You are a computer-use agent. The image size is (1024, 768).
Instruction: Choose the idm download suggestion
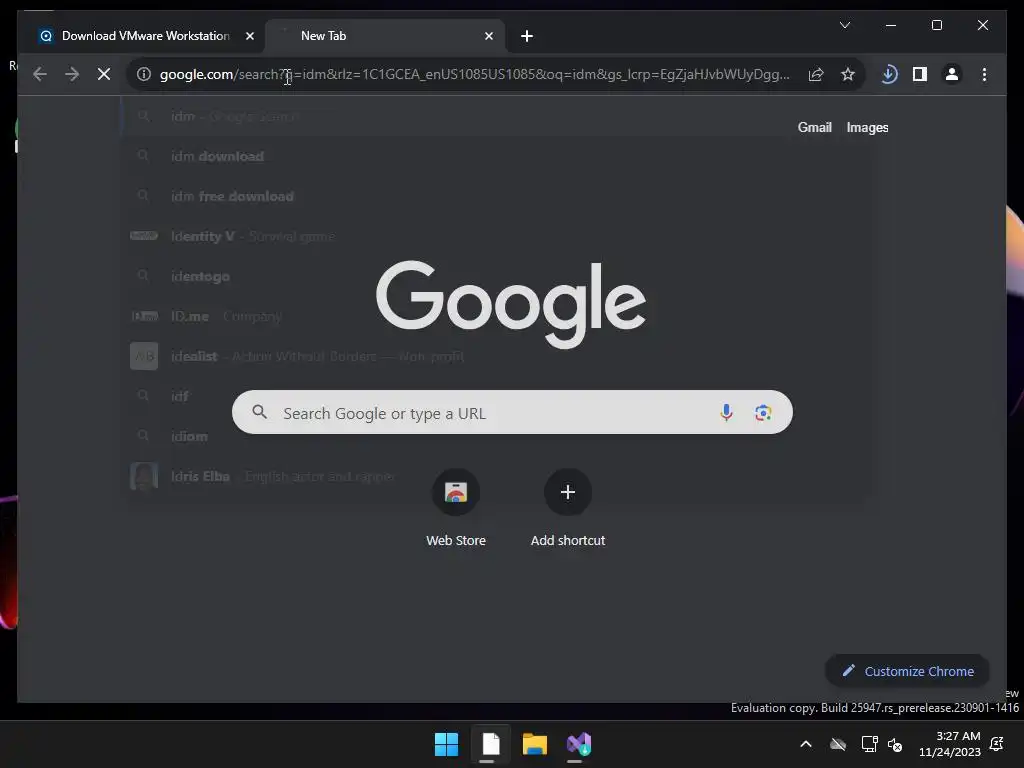pyautogui.click(x=496, y=156)
